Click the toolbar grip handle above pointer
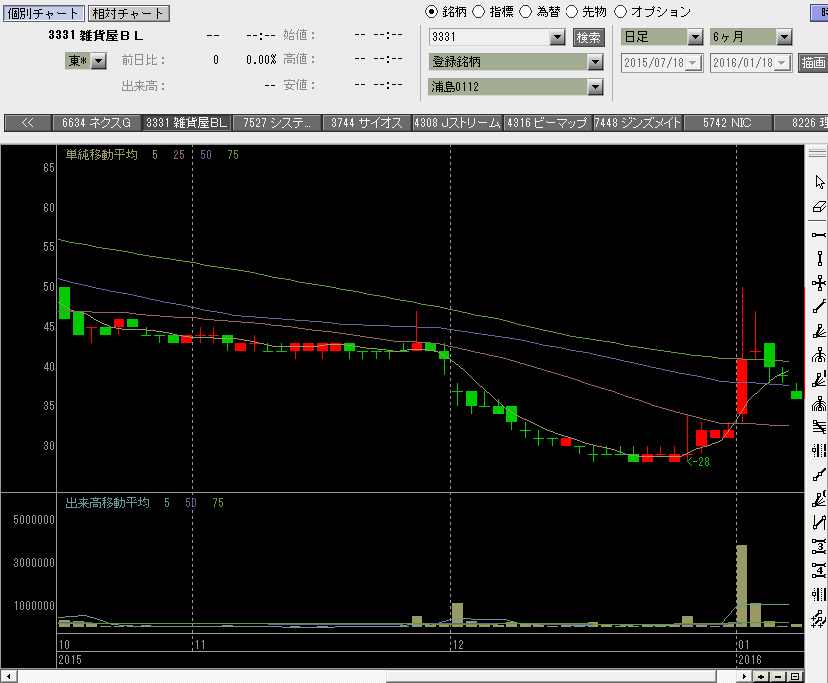 pos(817,153)
